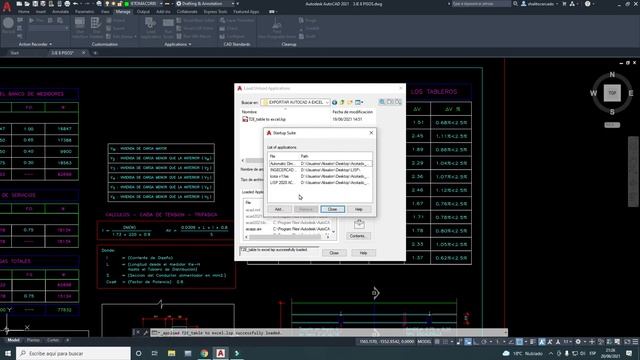Image resolution: width=640 pixels, height=360 pixels.
Task: Click TOP face of the ViewCube
Action: click(612, 93)
